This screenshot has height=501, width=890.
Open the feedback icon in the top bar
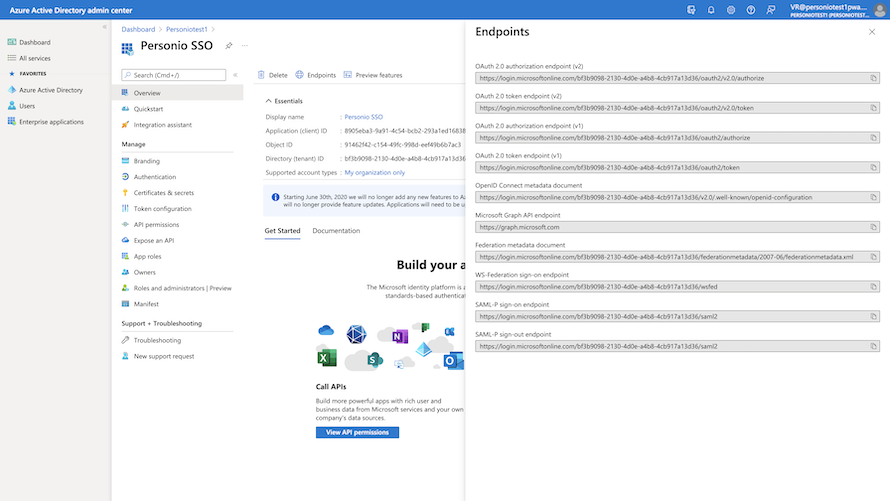(x=770, y=10)
